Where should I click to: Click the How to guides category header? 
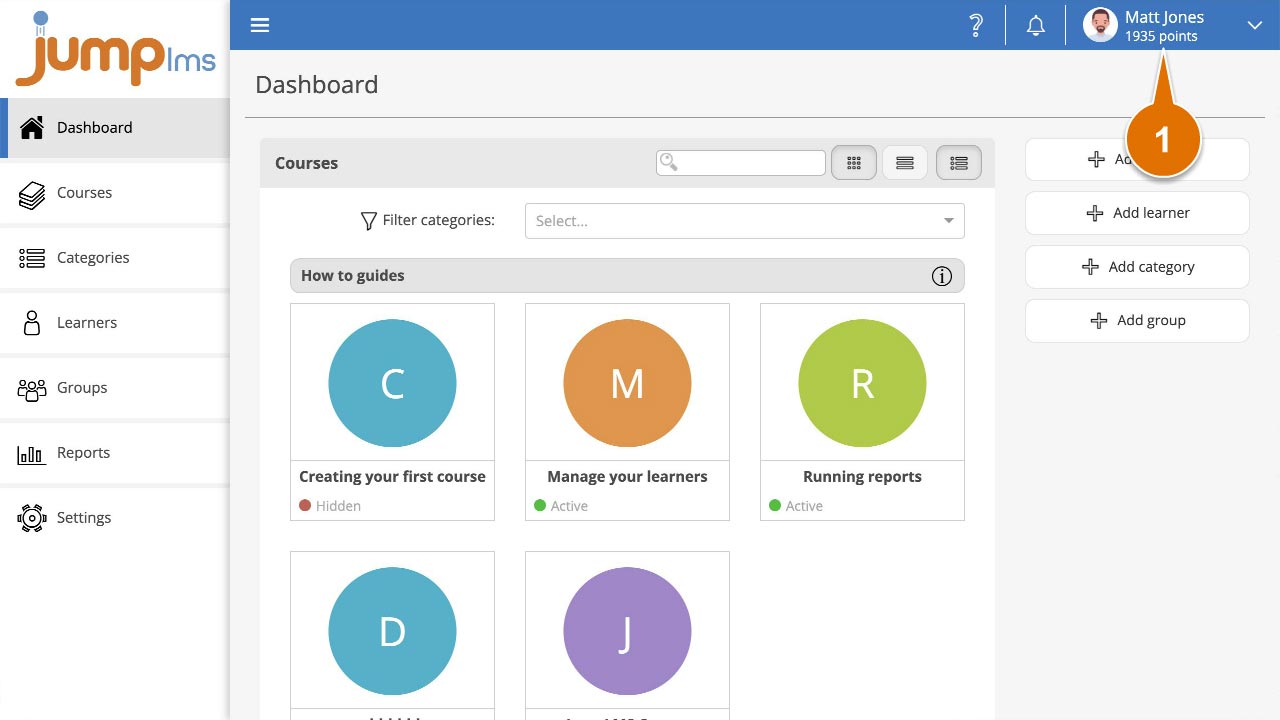(627, 276)
